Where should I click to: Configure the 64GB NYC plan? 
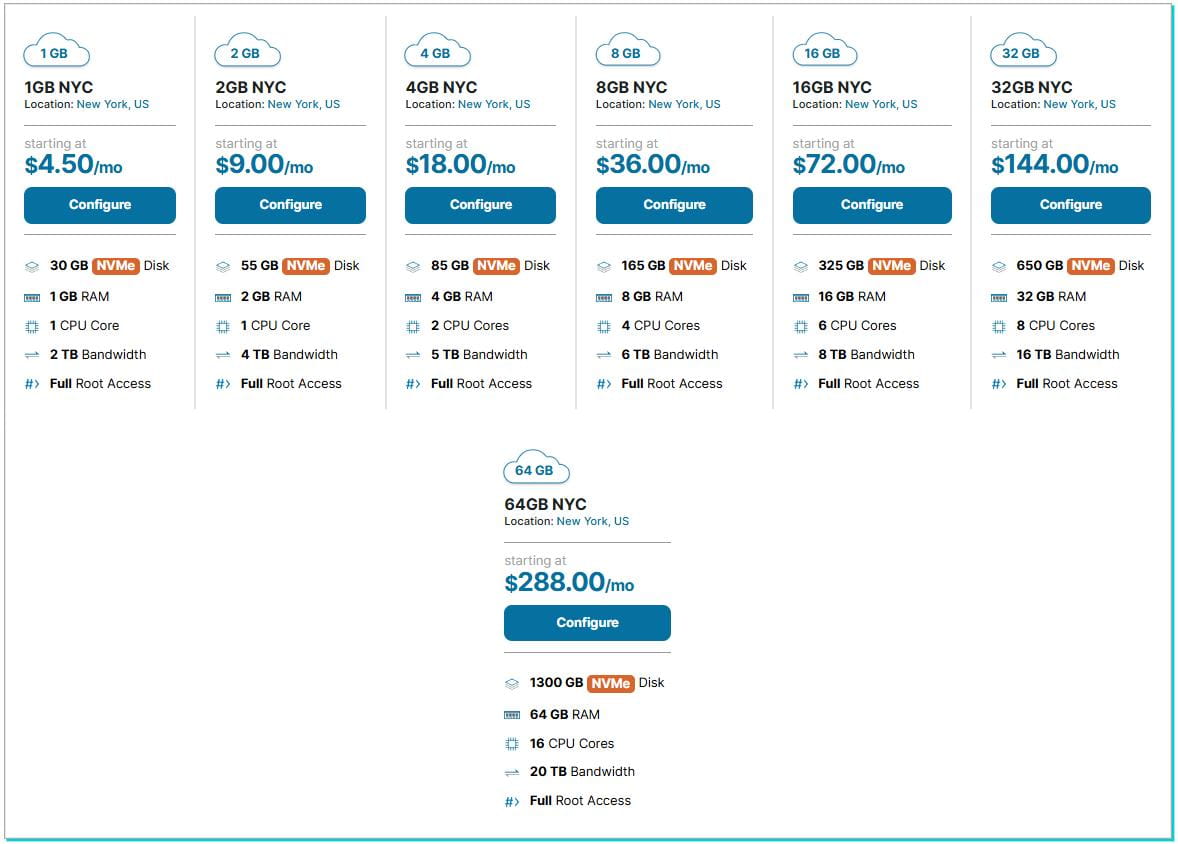point(587,623)
